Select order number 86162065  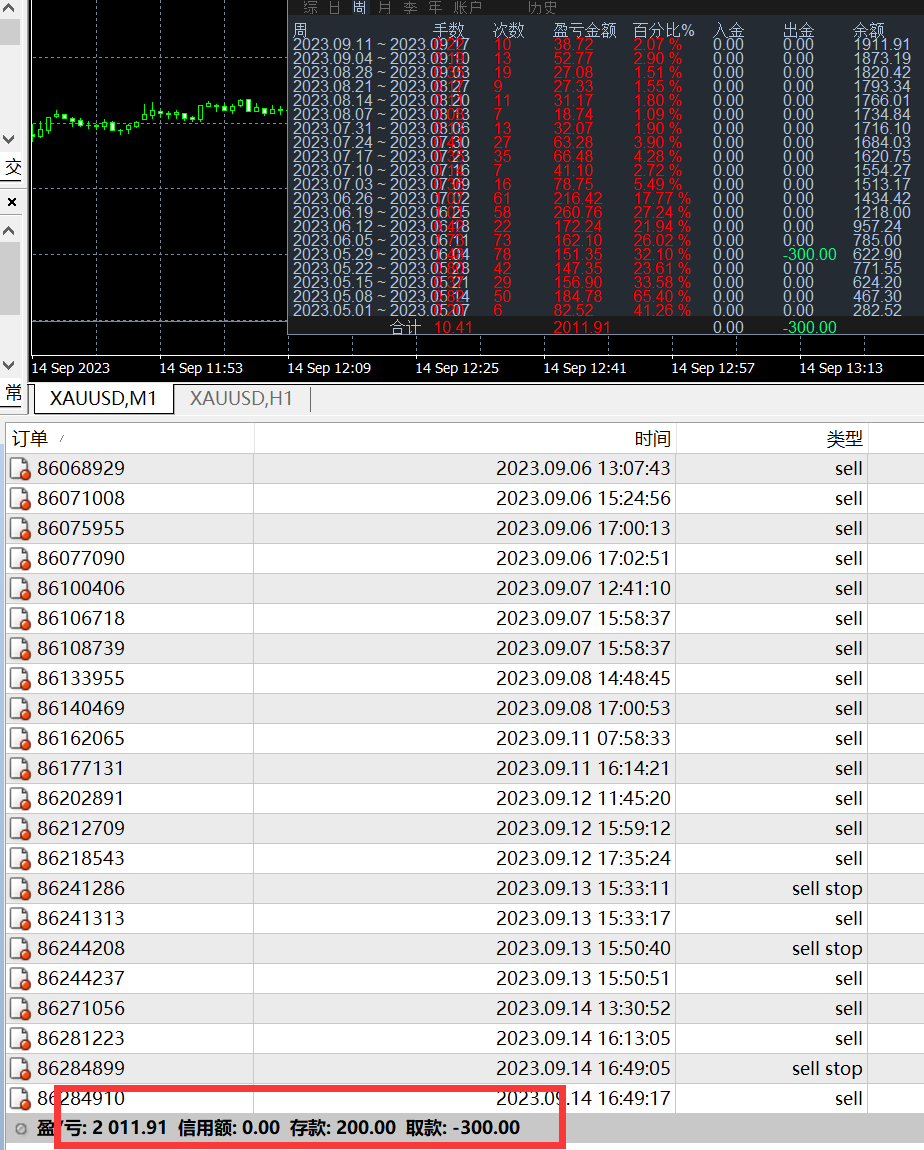[81, 739]
